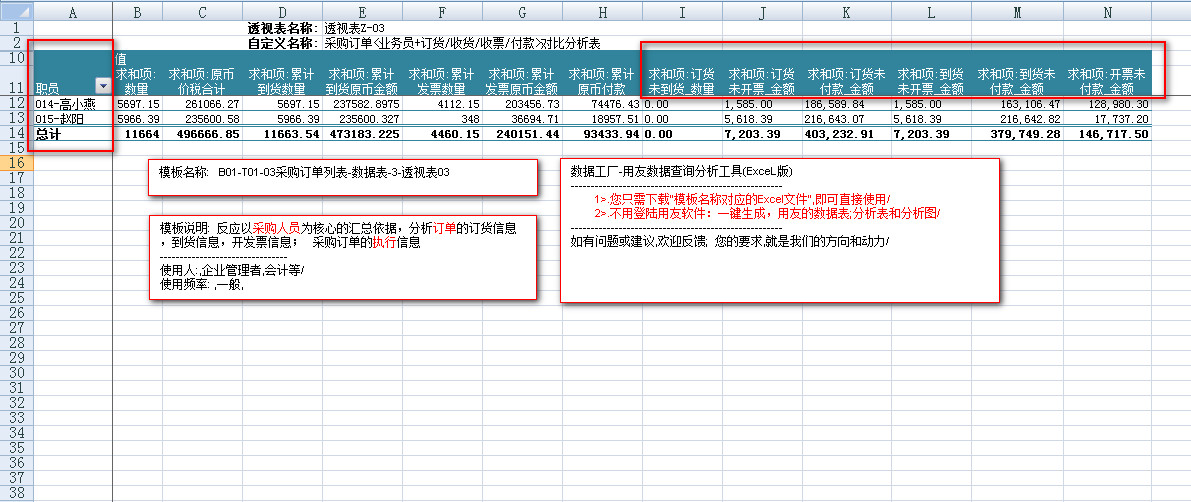Viewport: 1191px width, 502px height.
Task: Select column H header
Action: point(602,11)
